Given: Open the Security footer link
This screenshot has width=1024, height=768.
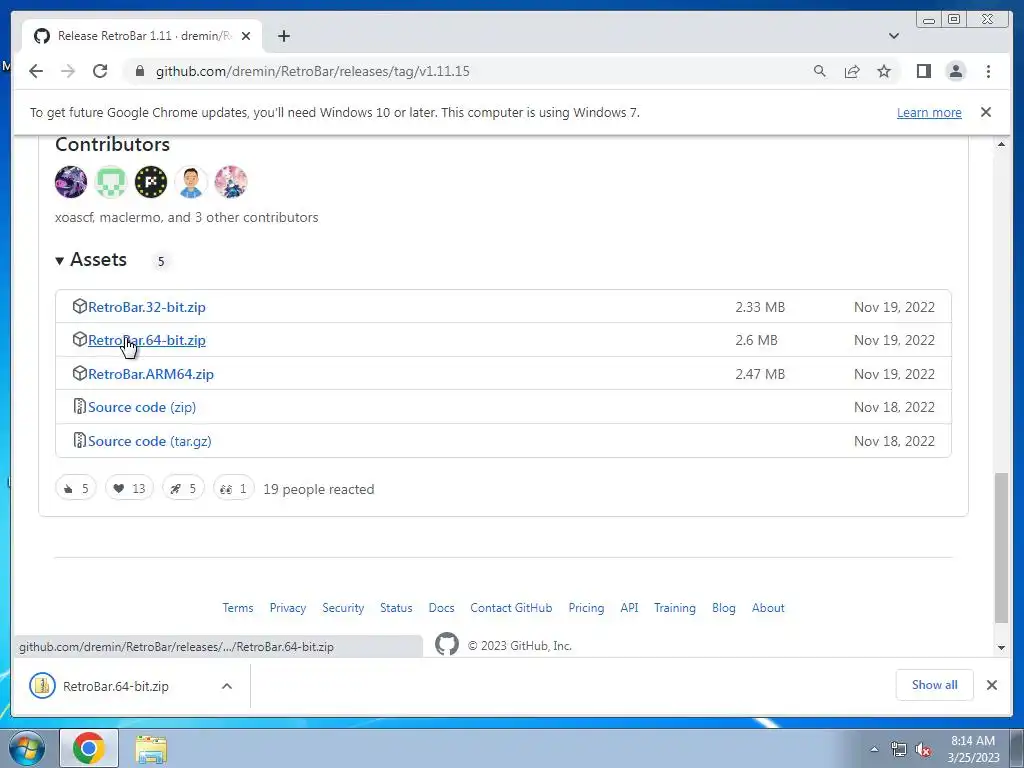Looking at the screenshot, I should pyautogui.click(x=343, y=608).
